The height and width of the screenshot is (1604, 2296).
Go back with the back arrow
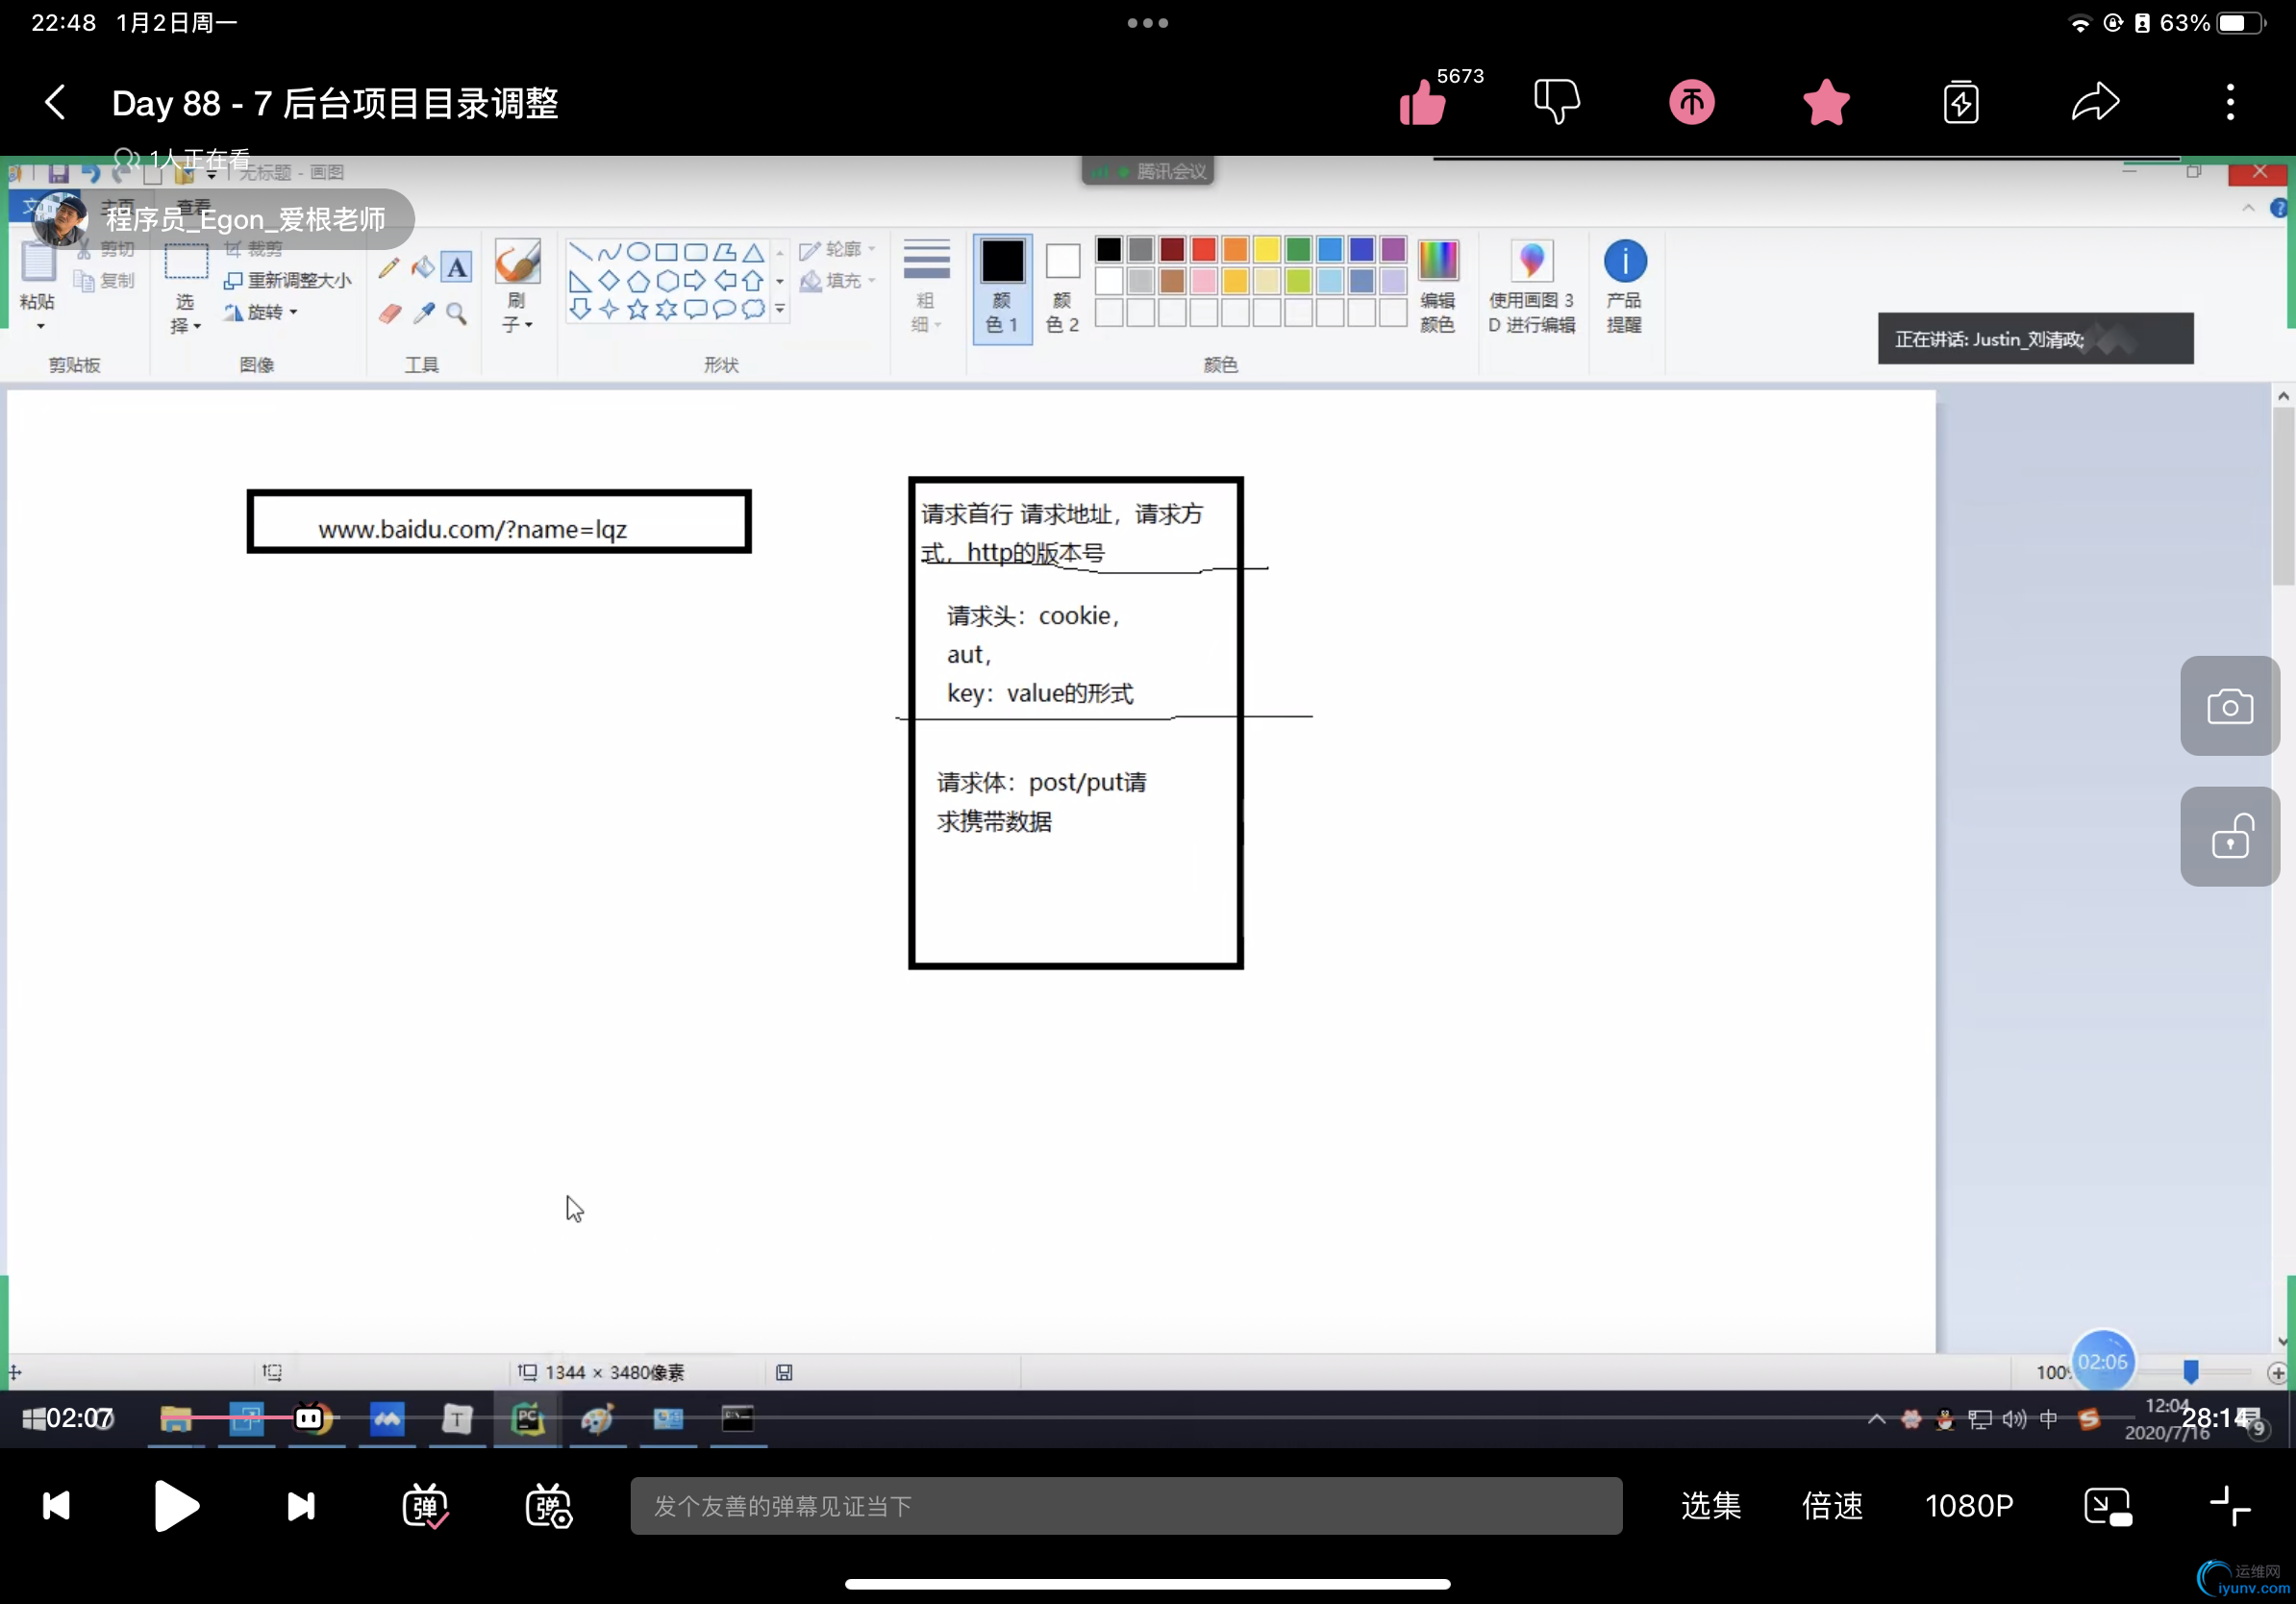point(56,102)
